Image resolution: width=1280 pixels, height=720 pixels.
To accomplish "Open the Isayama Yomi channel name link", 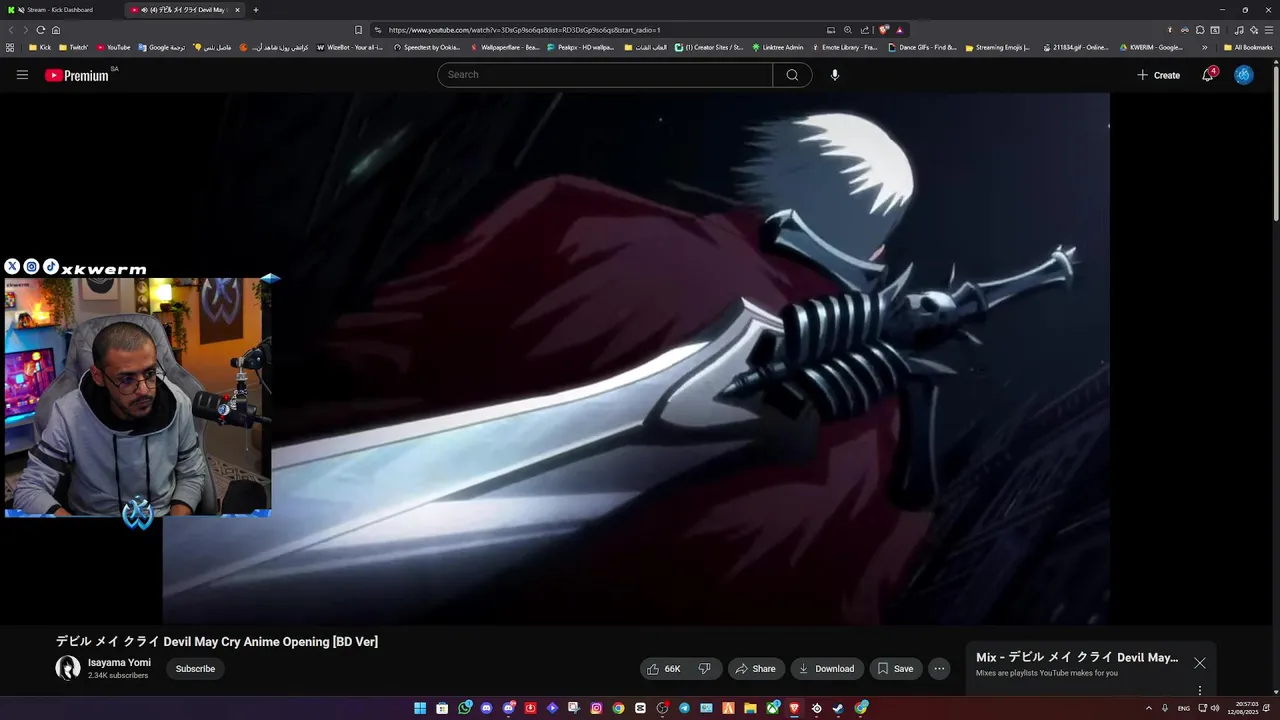I will pyautogui.click(x=119, y=662).
